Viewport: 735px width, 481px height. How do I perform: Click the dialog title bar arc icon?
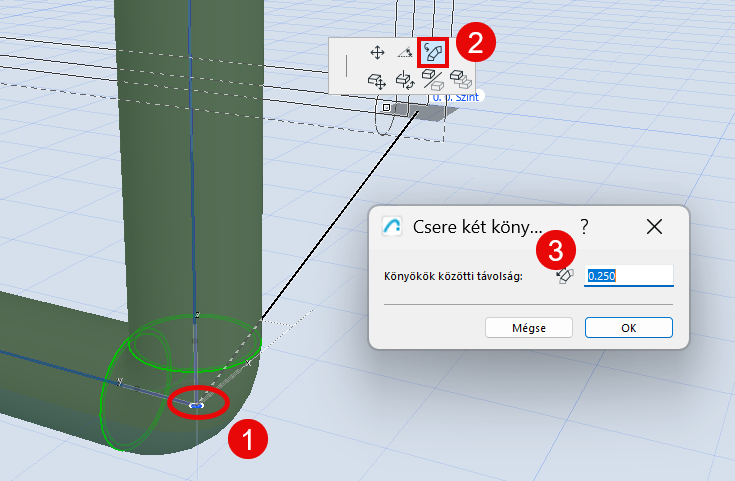(x=392, y=226)
